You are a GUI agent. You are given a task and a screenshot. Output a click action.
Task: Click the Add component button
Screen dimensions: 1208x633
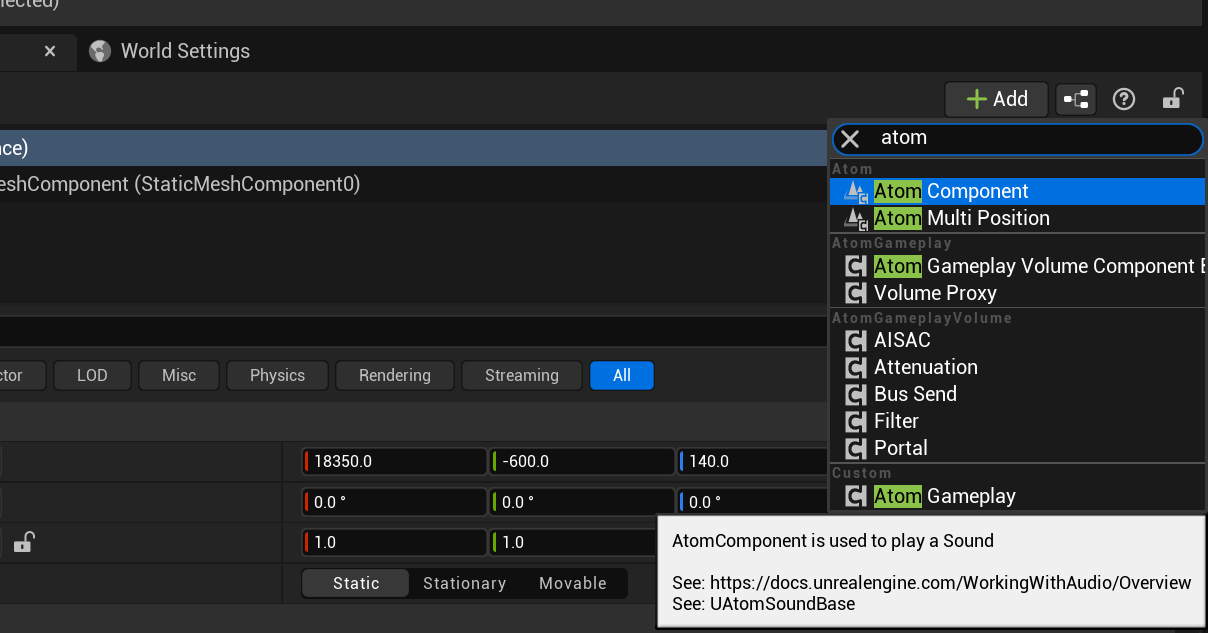tap(996, 99)
